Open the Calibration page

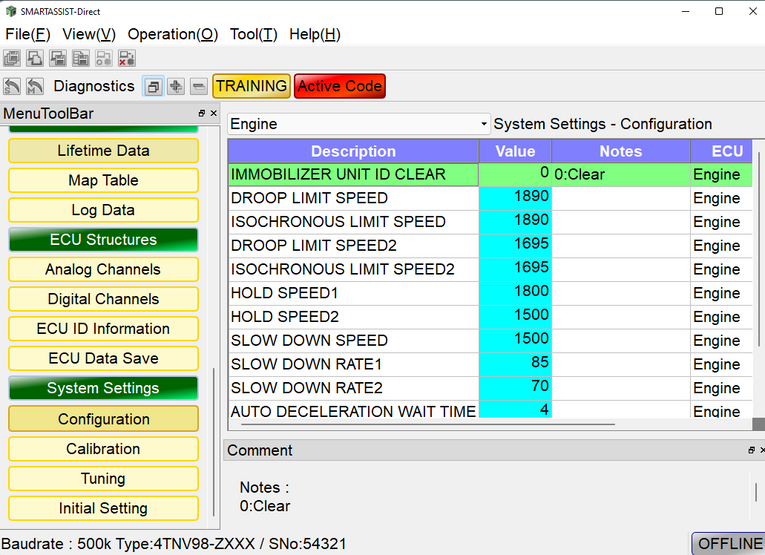103,449
